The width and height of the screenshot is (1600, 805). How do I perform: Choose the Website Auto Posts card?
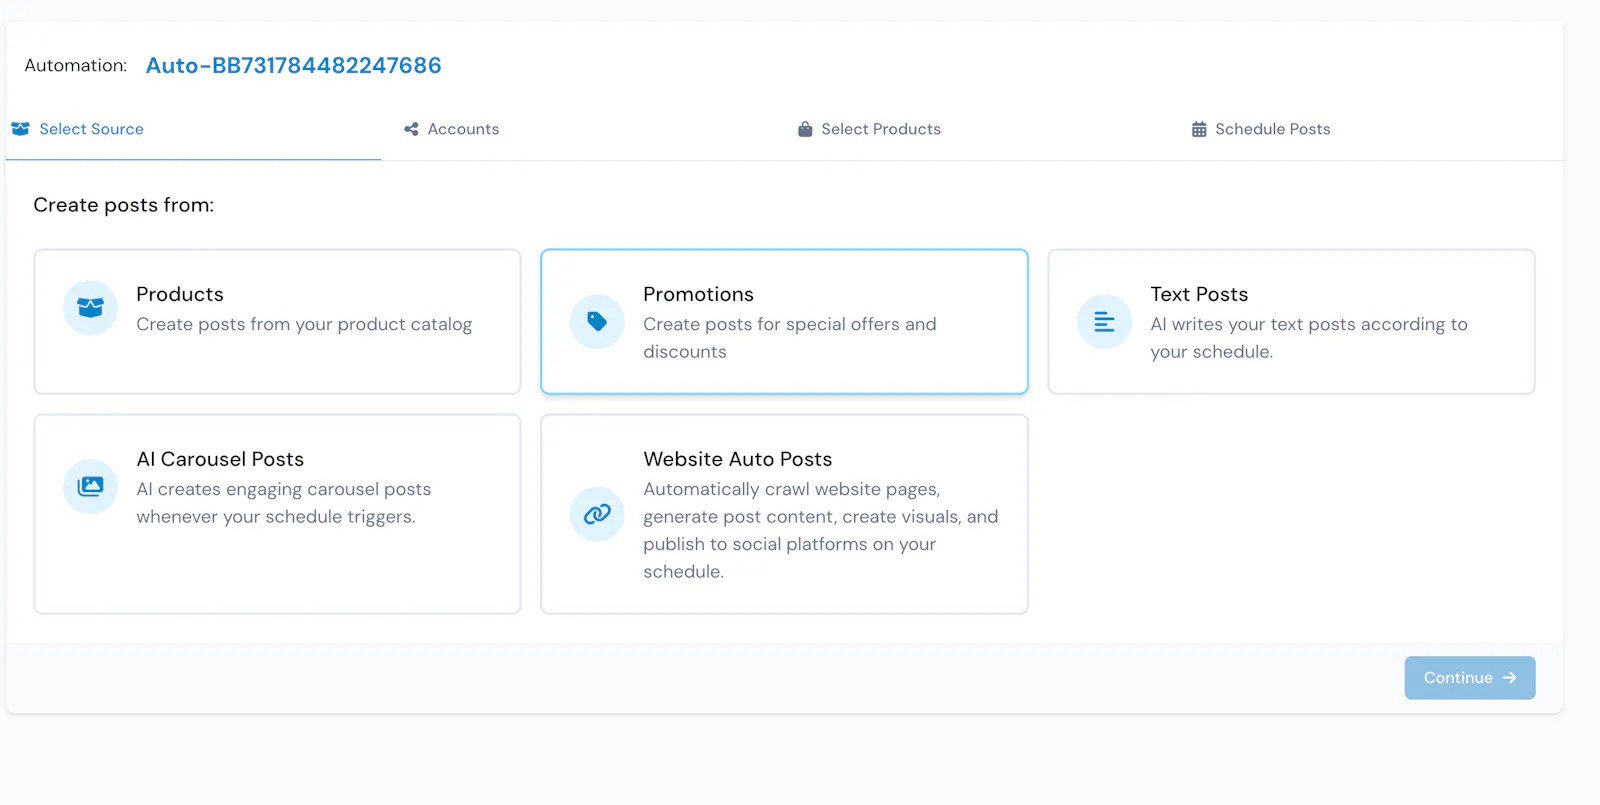[x=784, y=514]
